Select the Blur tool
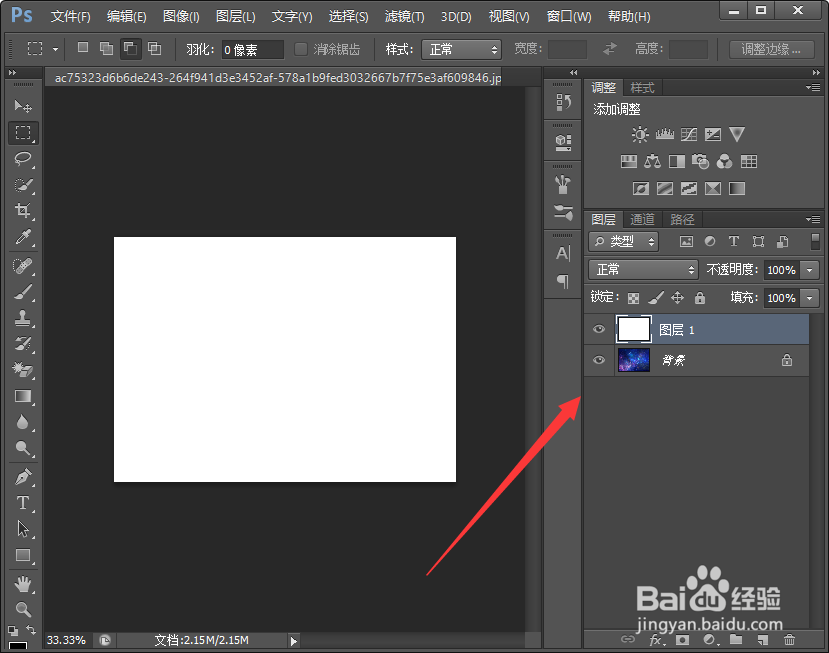Image resolution: width=829 pixels, height=653 pixels. 23,422
